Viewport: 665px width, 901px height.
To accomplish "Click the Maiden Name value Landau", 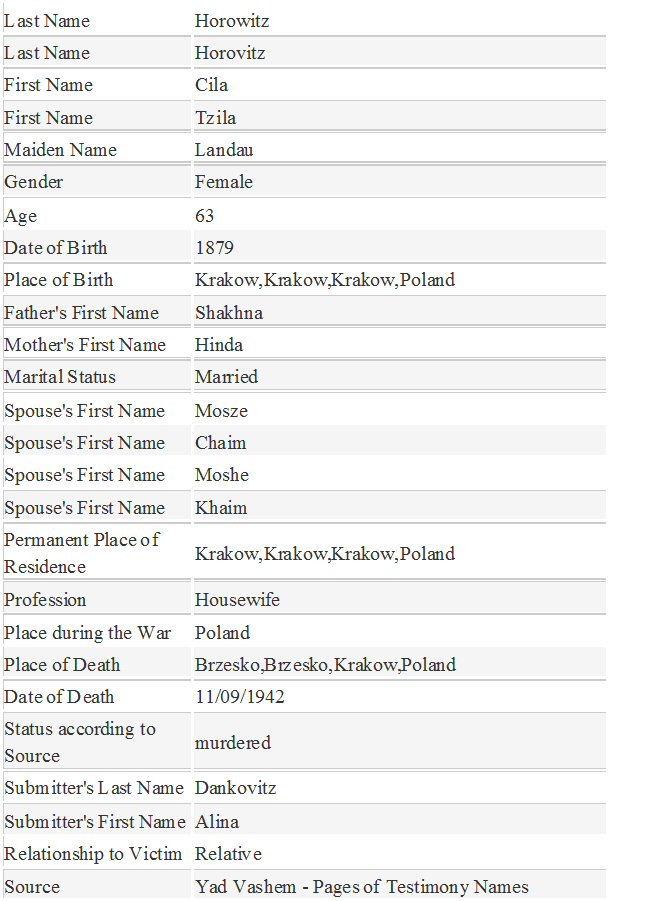I will (224, 150).
